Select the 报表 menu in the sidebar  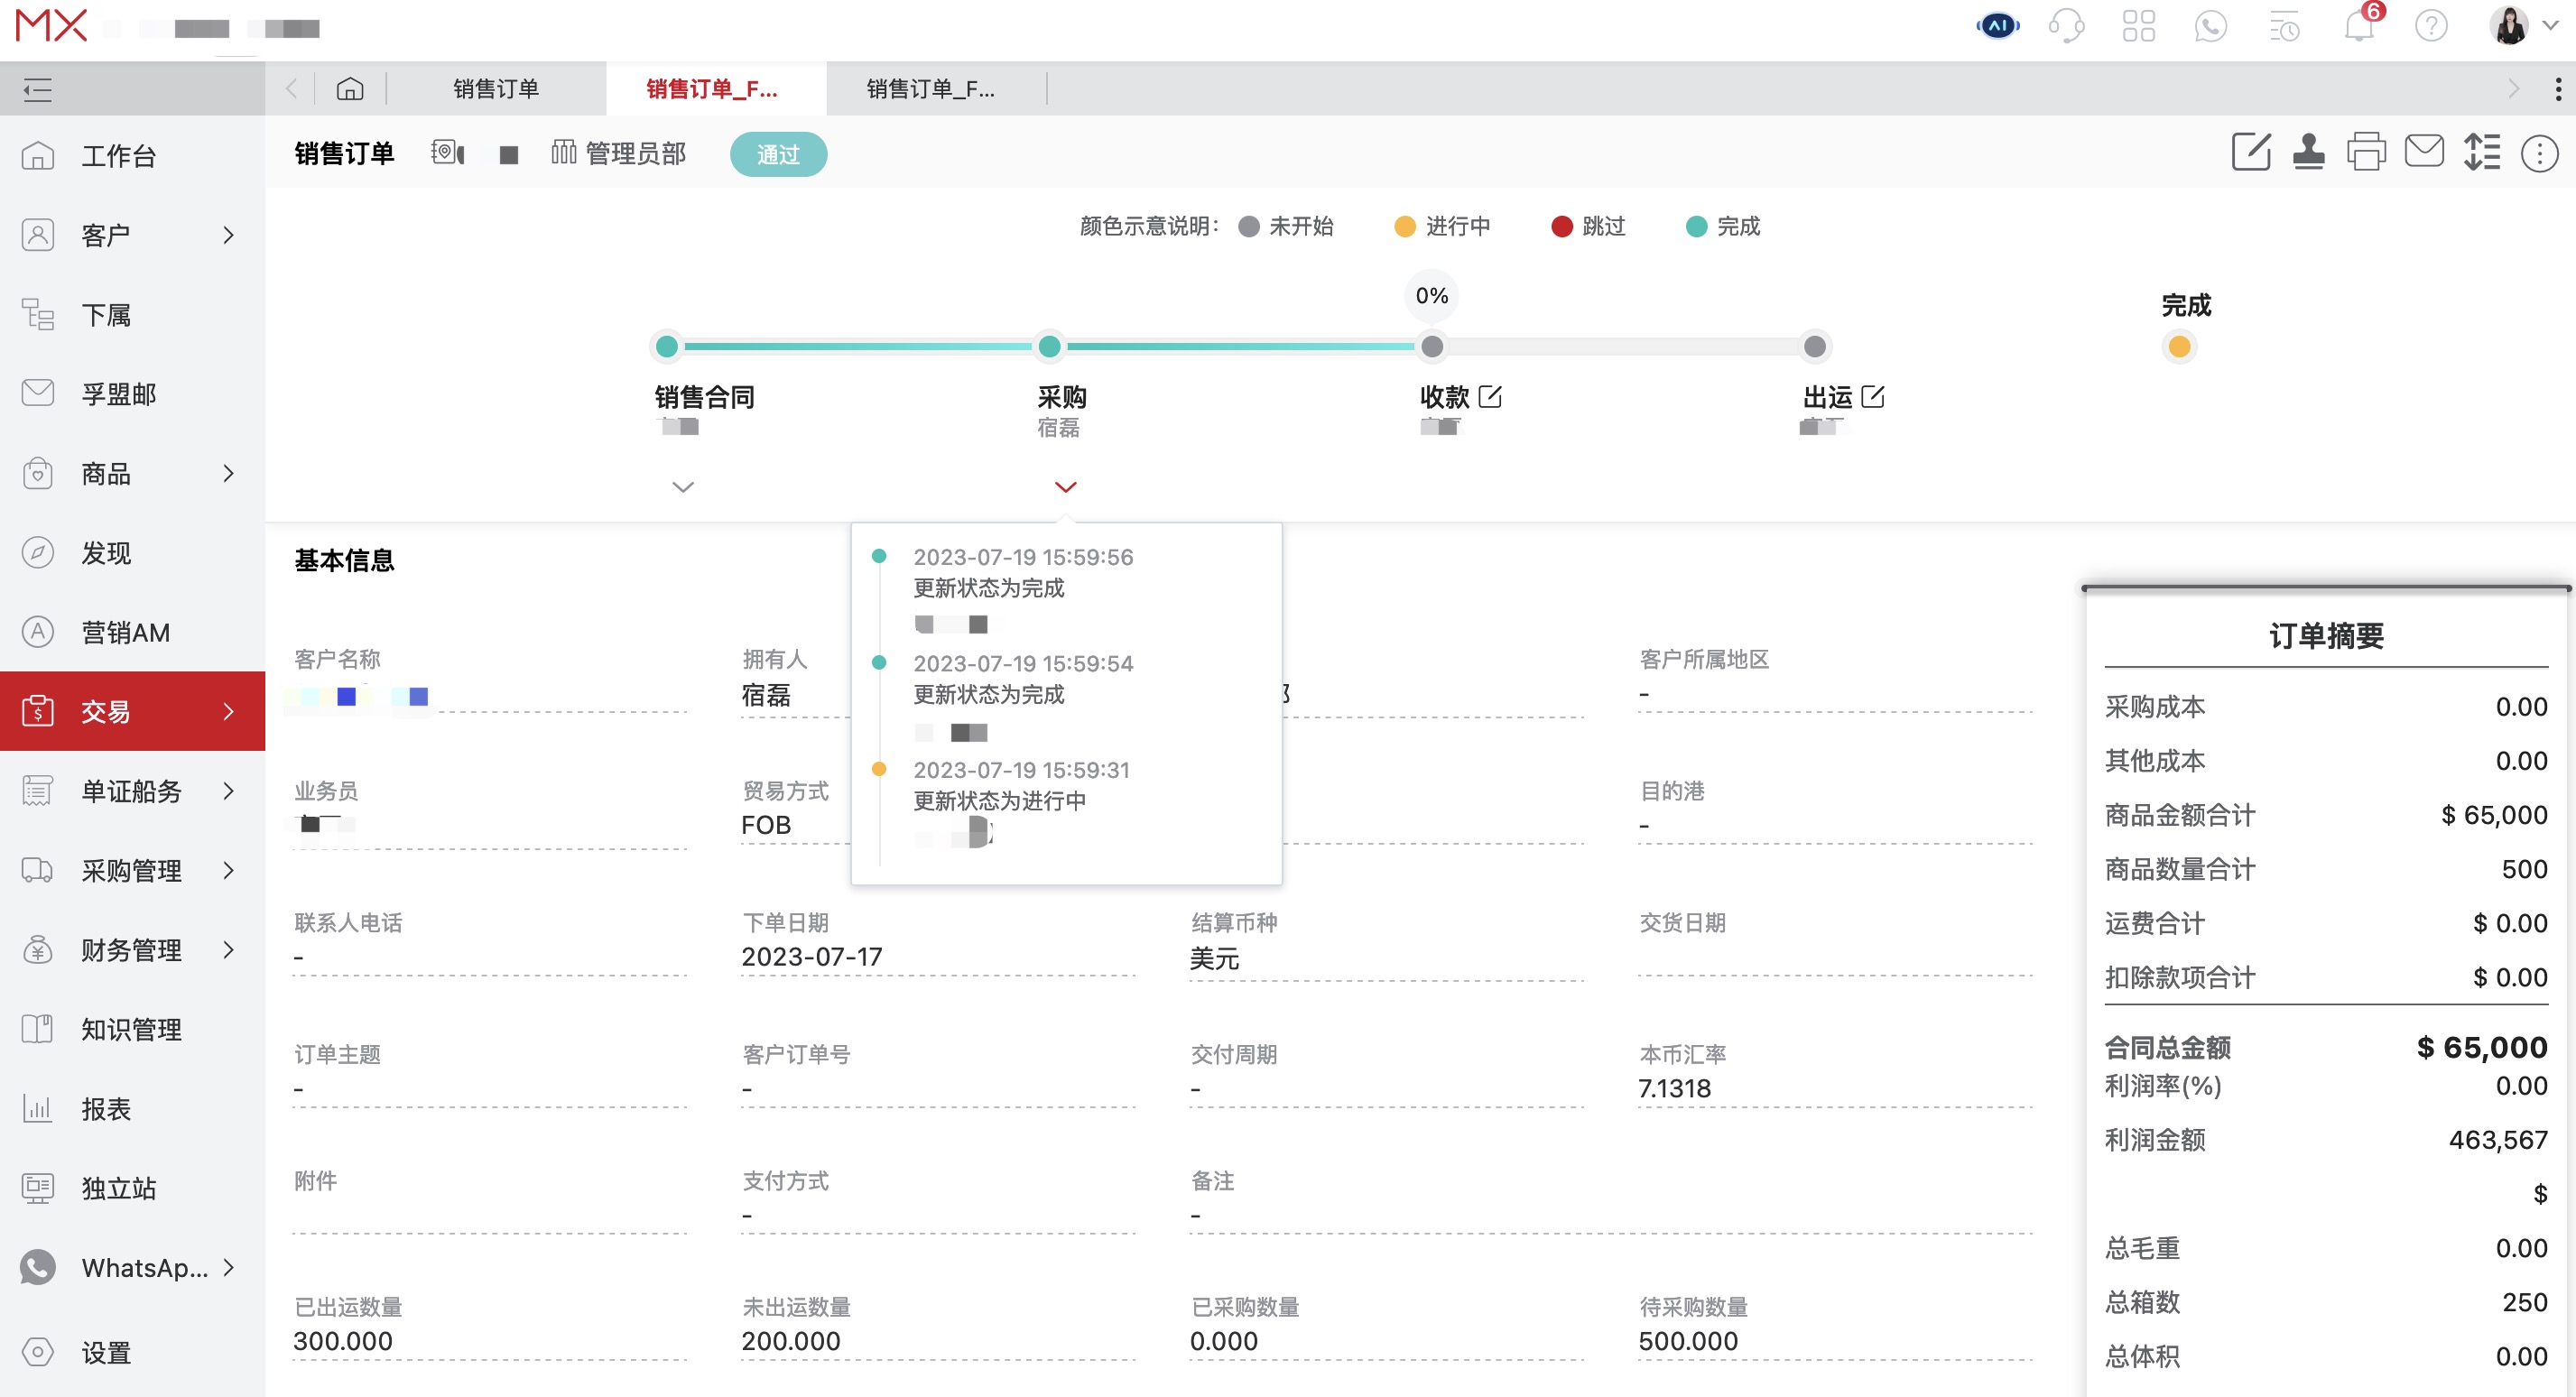coord(106,1109)
